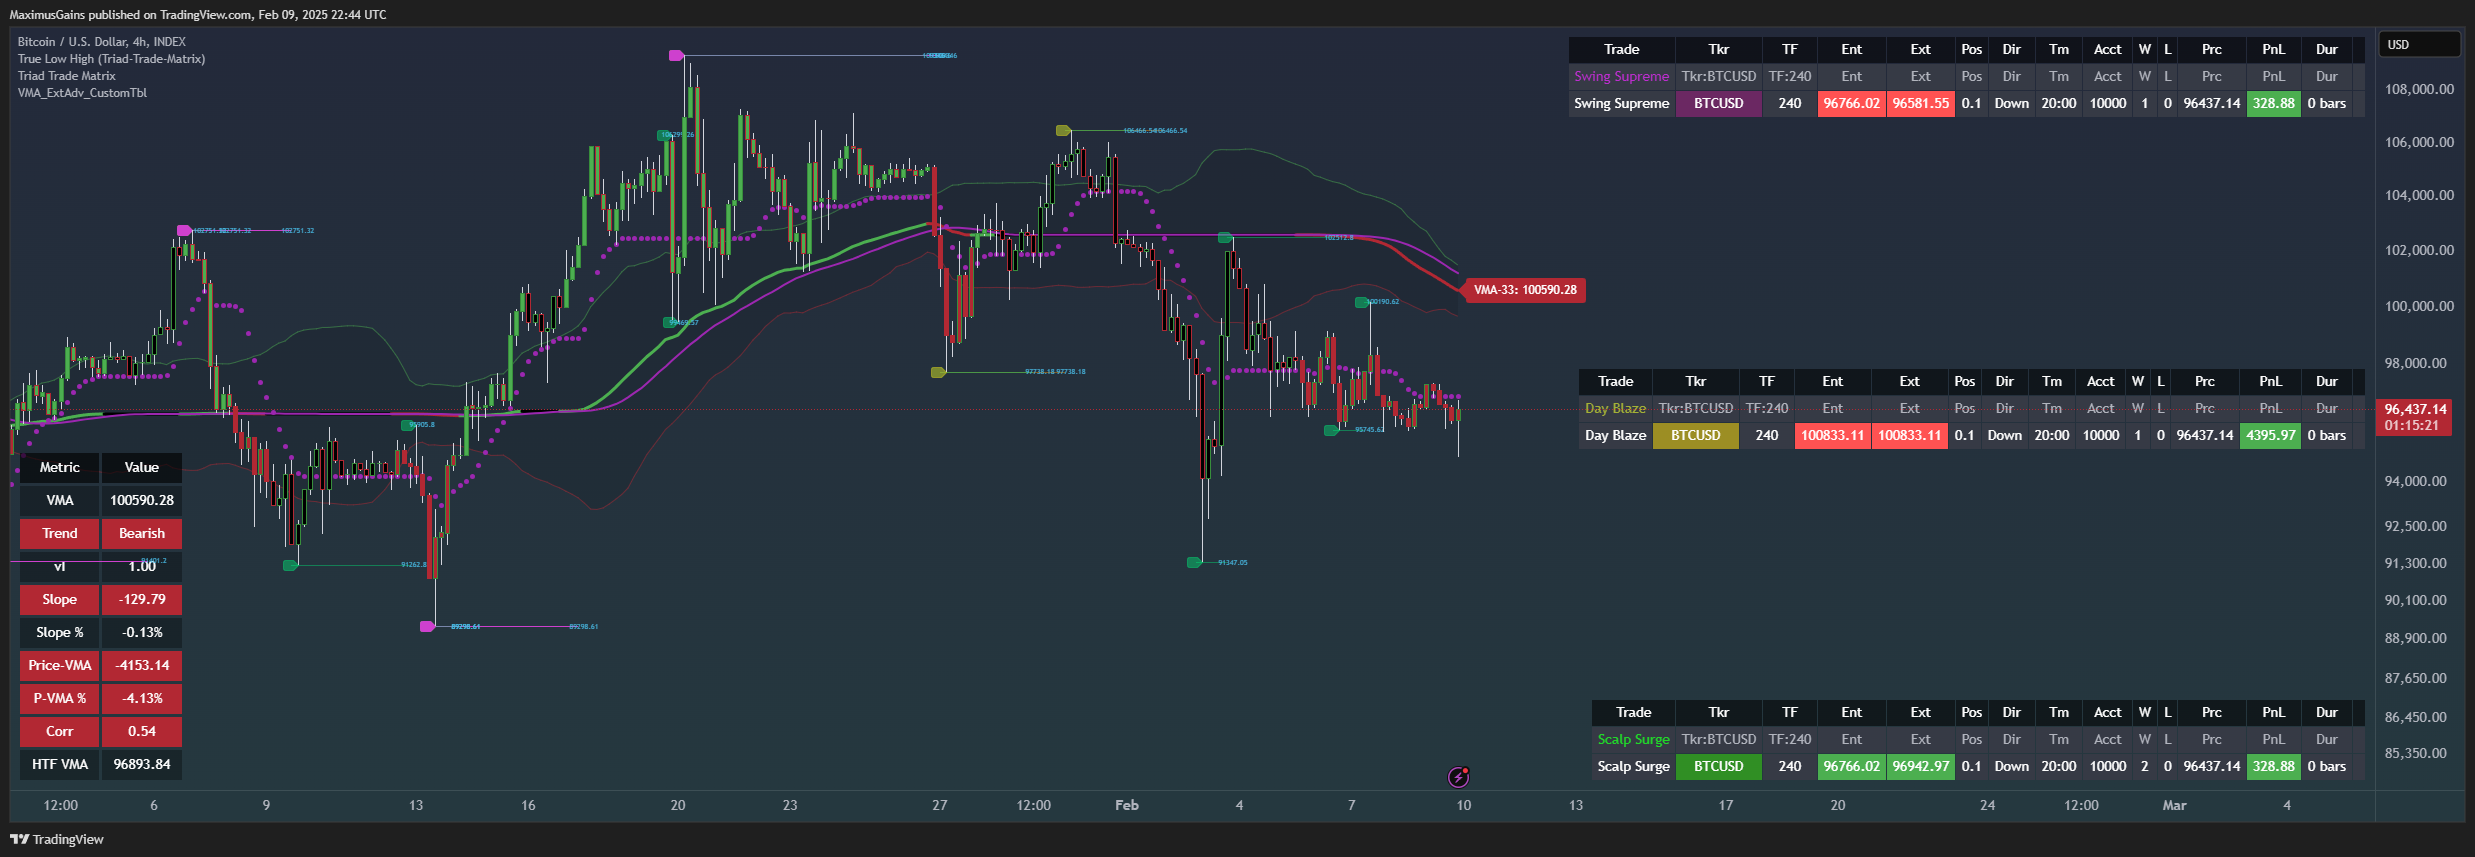Click the purple lightning bolt icon near the time axis

pos(1459,777)
